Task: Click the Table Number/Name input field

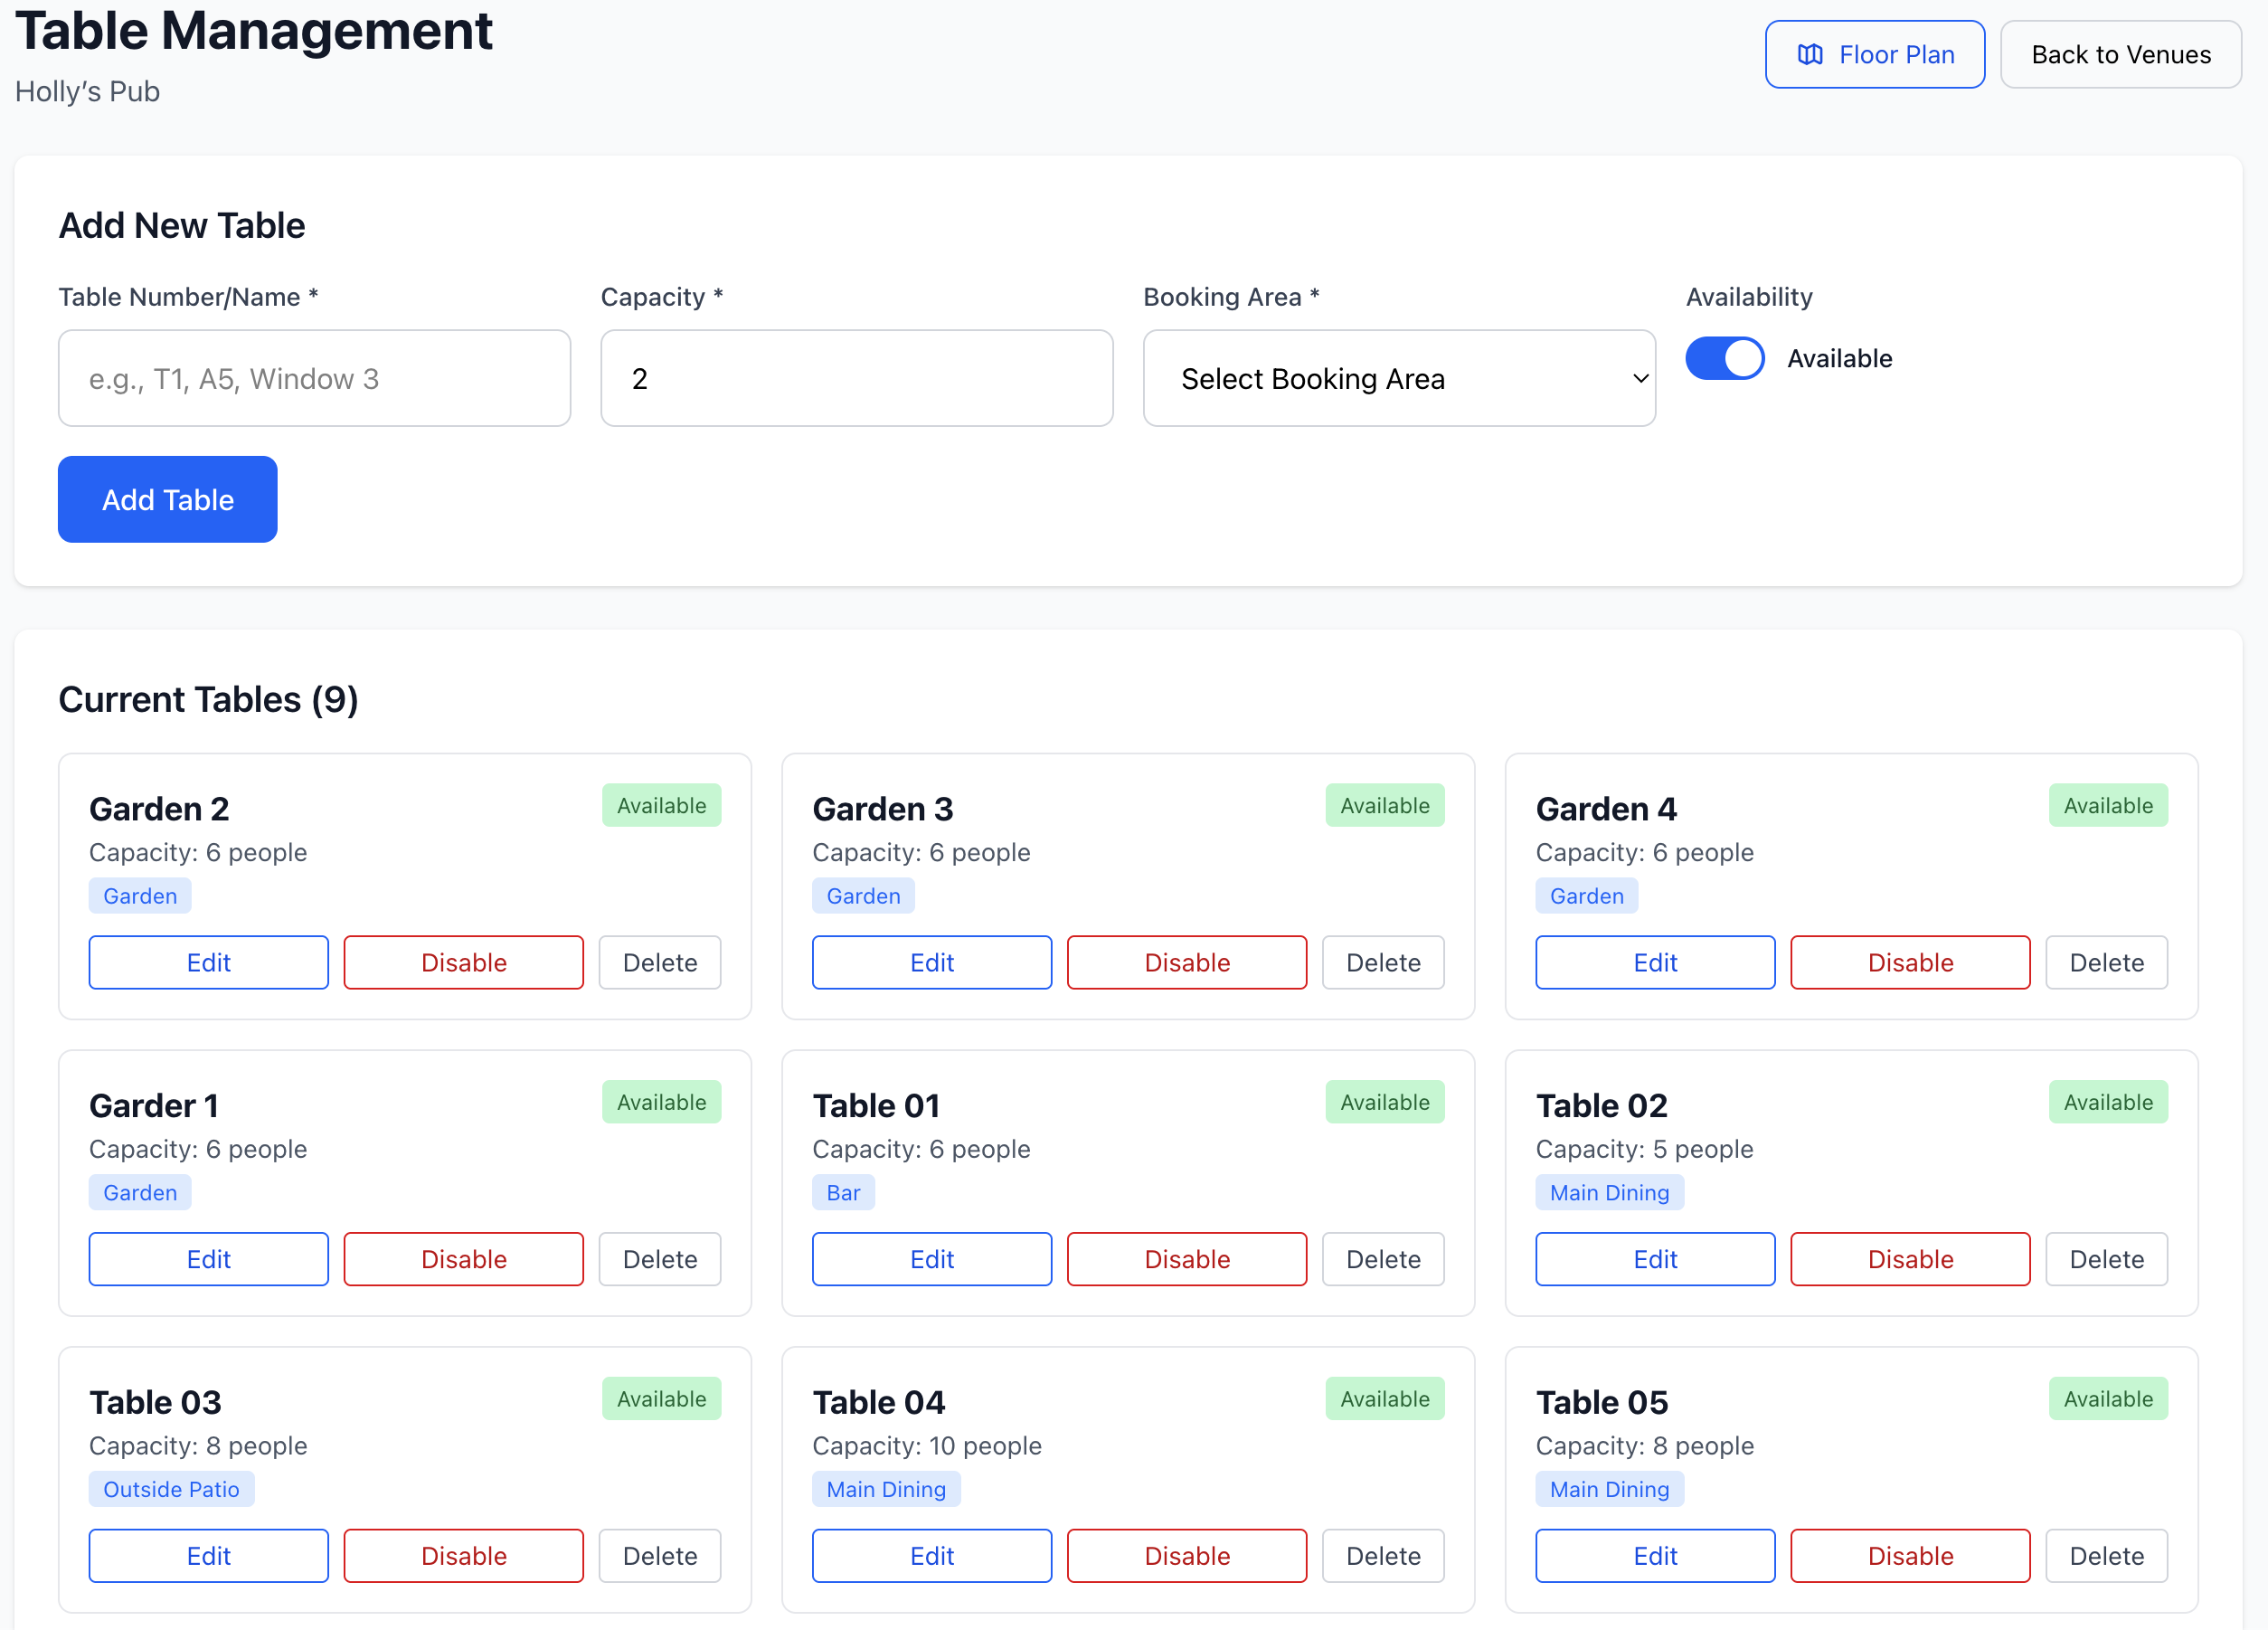Action: click(x=314, y=378)
